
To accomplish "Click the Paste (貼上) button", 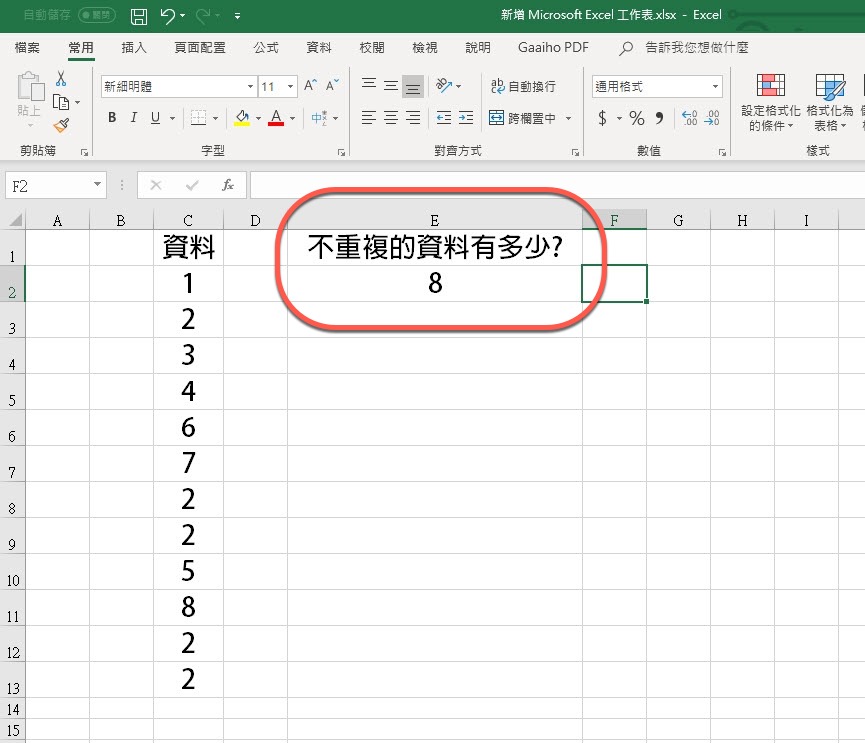I will pos(29,99).
